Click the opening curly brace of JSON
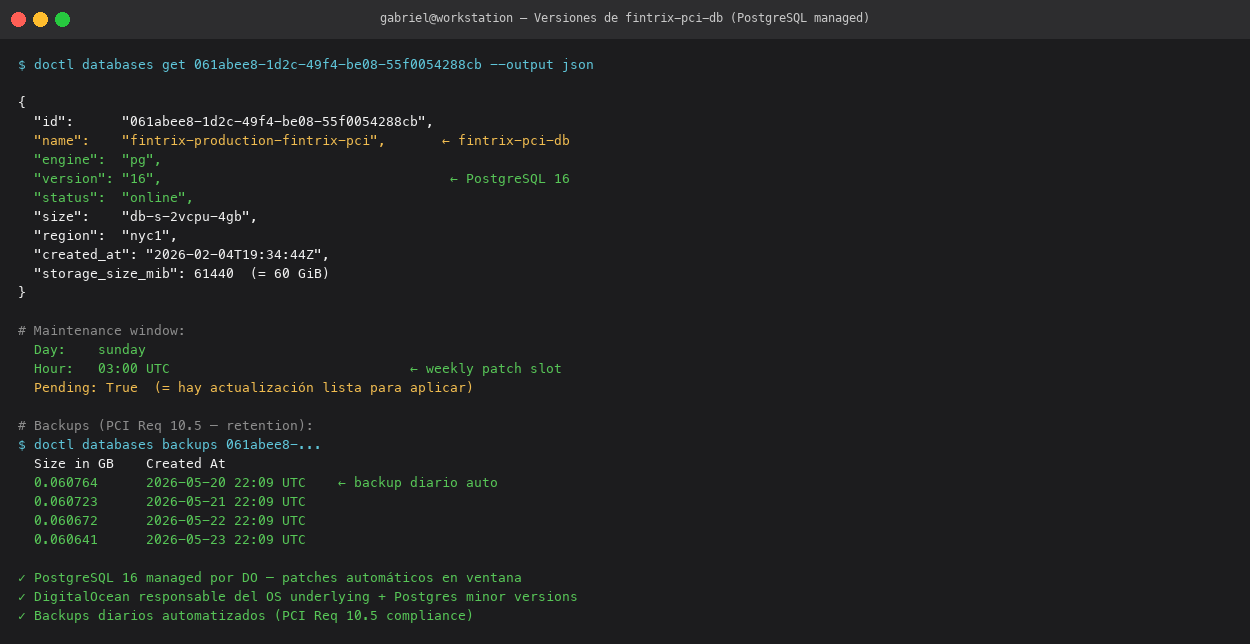 click(22, 102)
